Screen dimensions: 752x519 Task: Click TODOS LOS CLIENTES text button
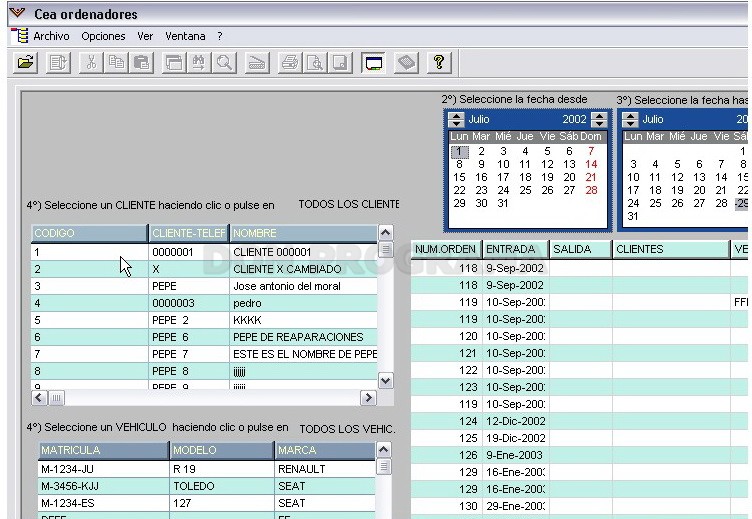point(349,204)
